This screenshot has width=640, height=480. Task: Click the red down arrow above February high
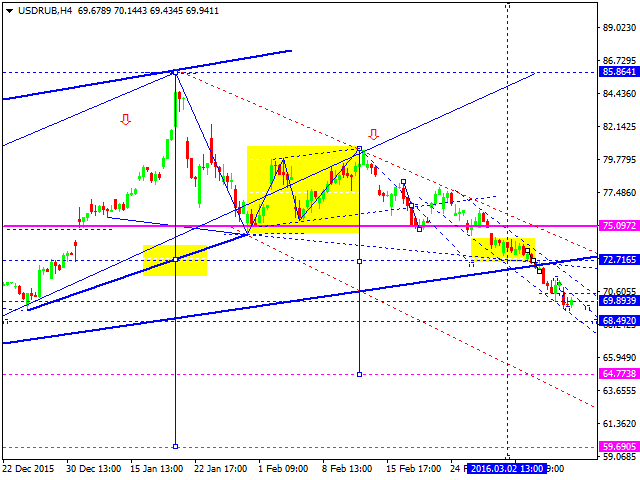(373, 134)
